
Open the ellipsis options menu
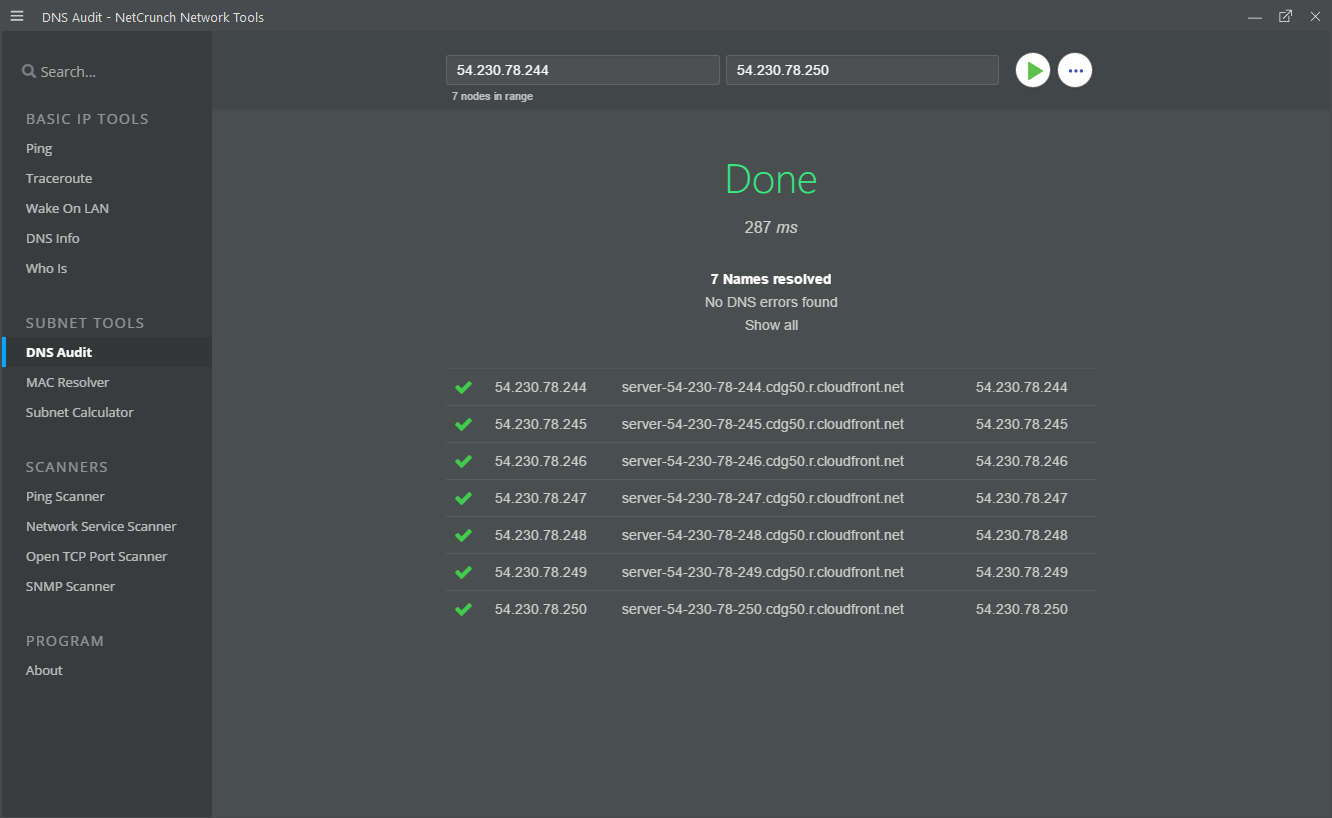pyautogui.click(x=1075, y=70)
